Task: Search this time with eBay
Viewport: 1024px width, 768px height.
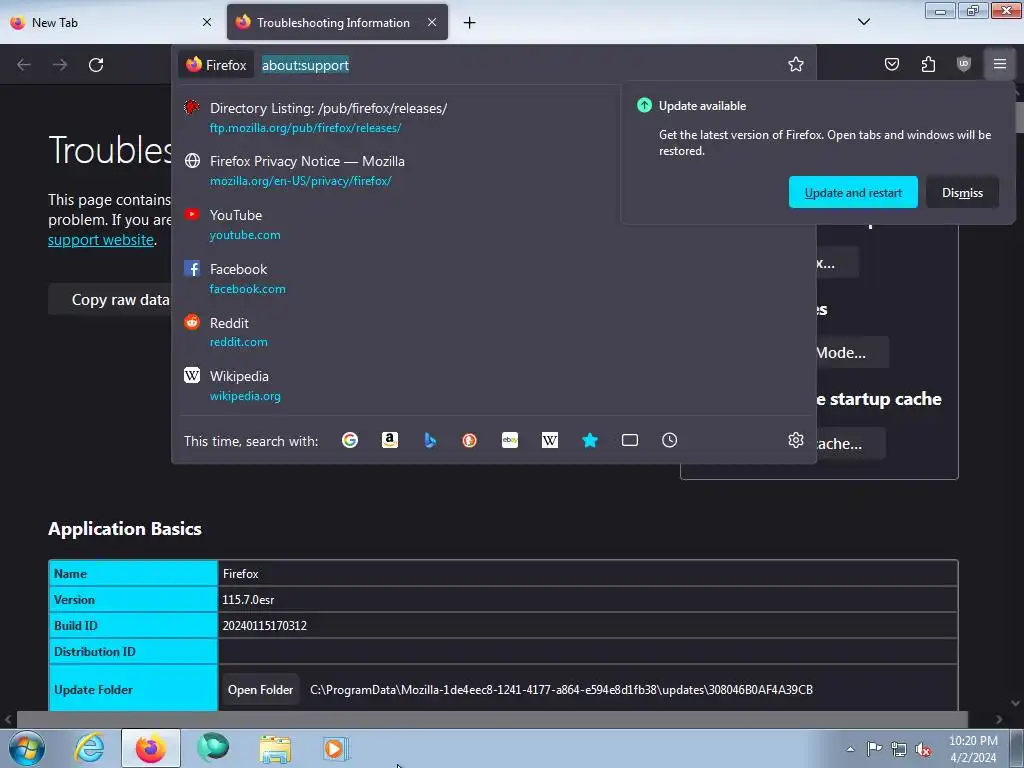Action: tap(510, 440)
